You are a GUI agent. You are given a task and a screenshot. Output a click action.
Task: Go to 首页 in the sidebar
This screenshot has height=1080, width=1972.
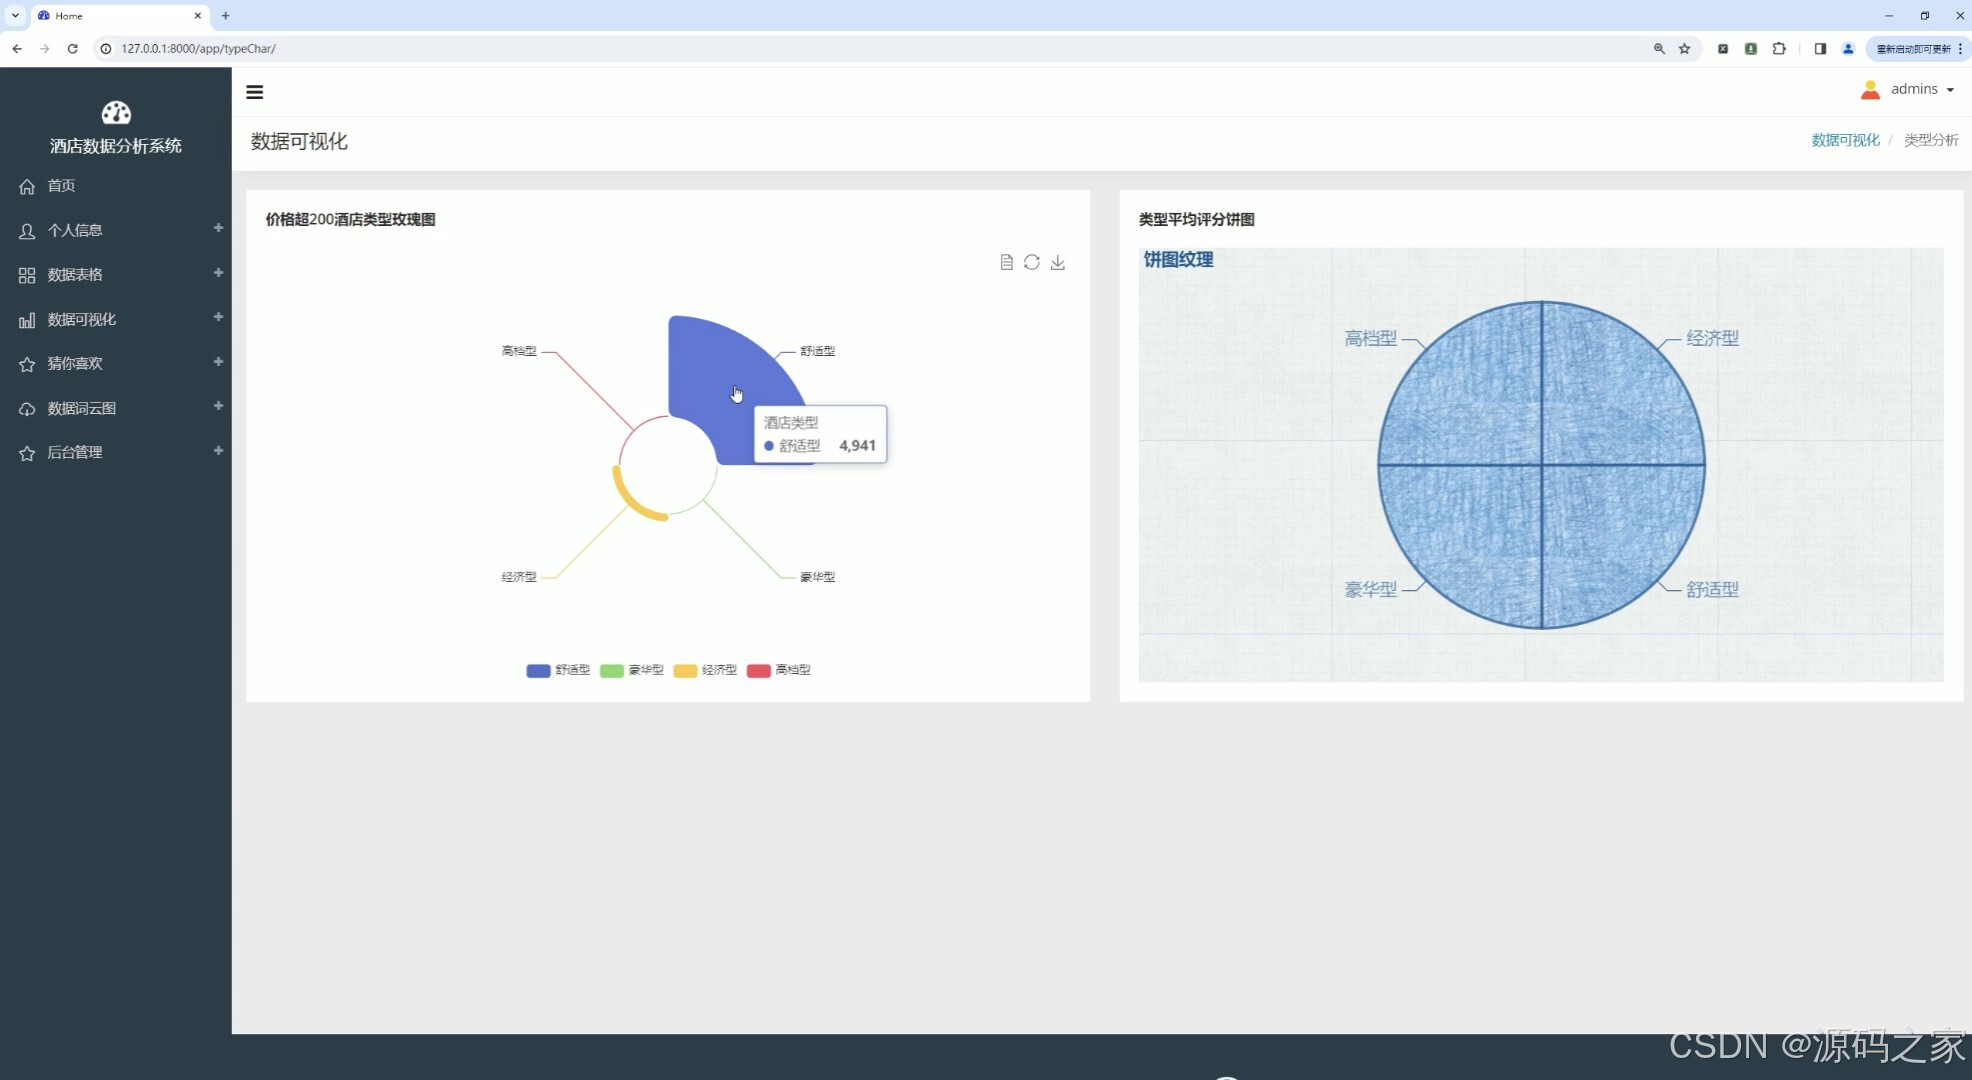click(61, 186)
